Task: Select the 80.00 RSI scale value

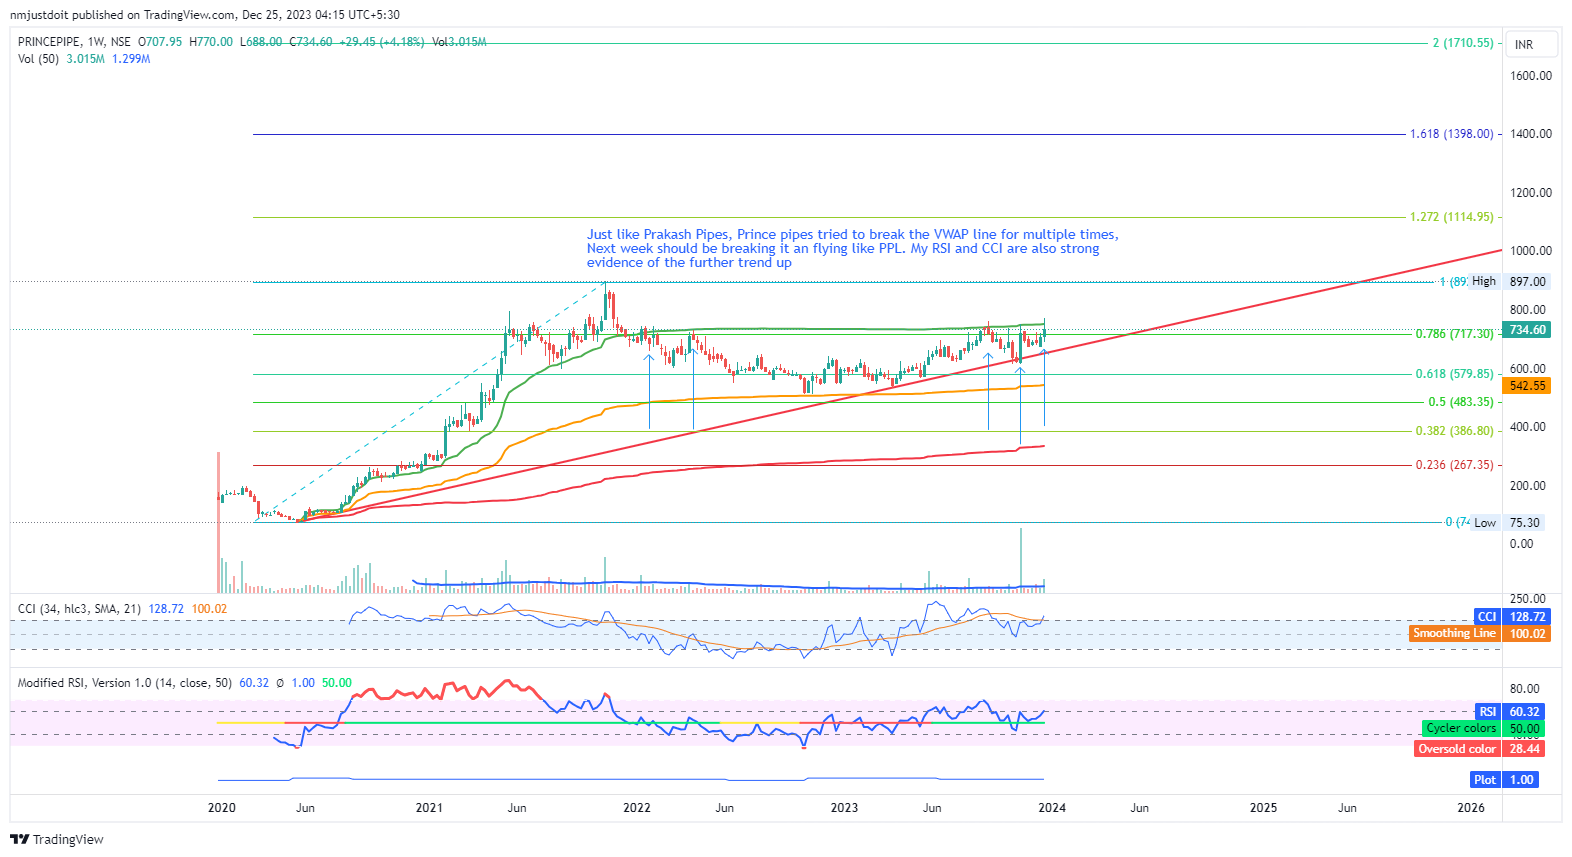Action: 1524,689
